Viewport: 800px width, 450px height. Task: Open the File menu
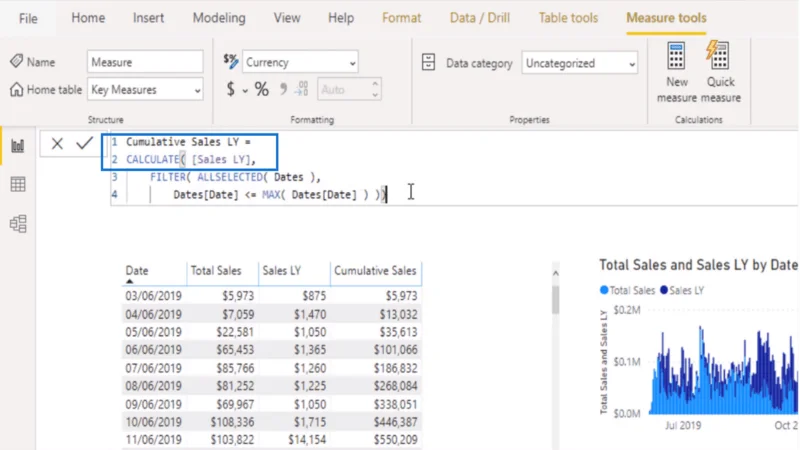tap(28, 18)
